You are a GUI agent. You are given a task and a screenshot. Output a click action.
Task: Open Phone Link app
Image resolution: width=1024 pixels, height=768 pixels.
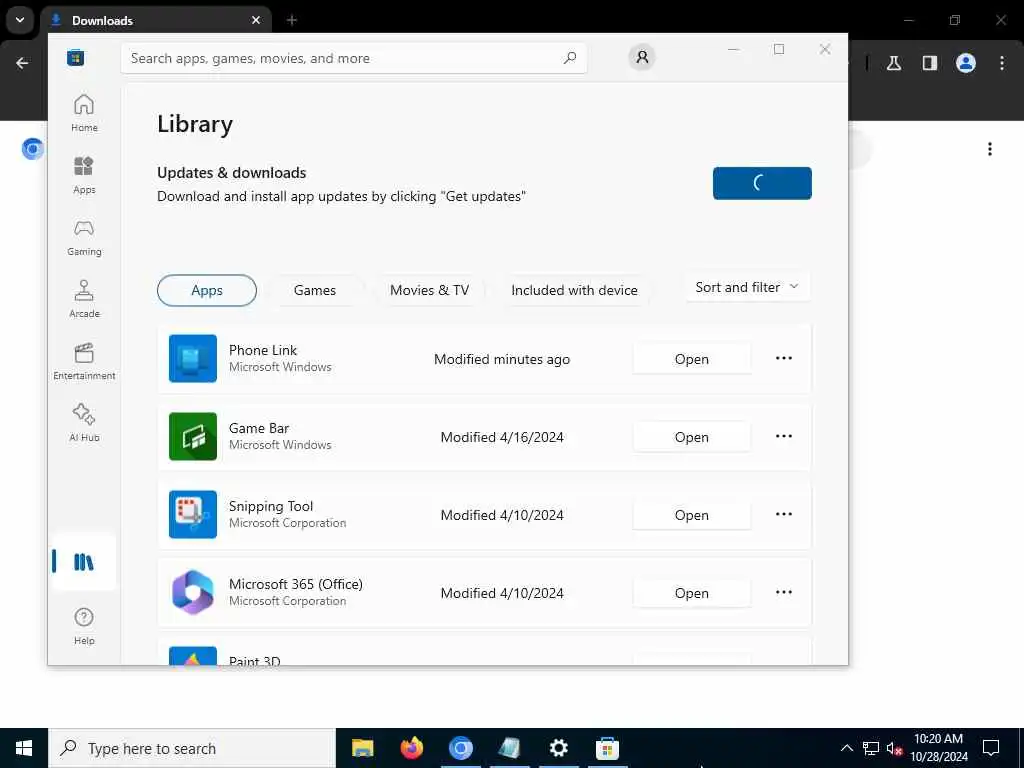[x=692, y=359]
